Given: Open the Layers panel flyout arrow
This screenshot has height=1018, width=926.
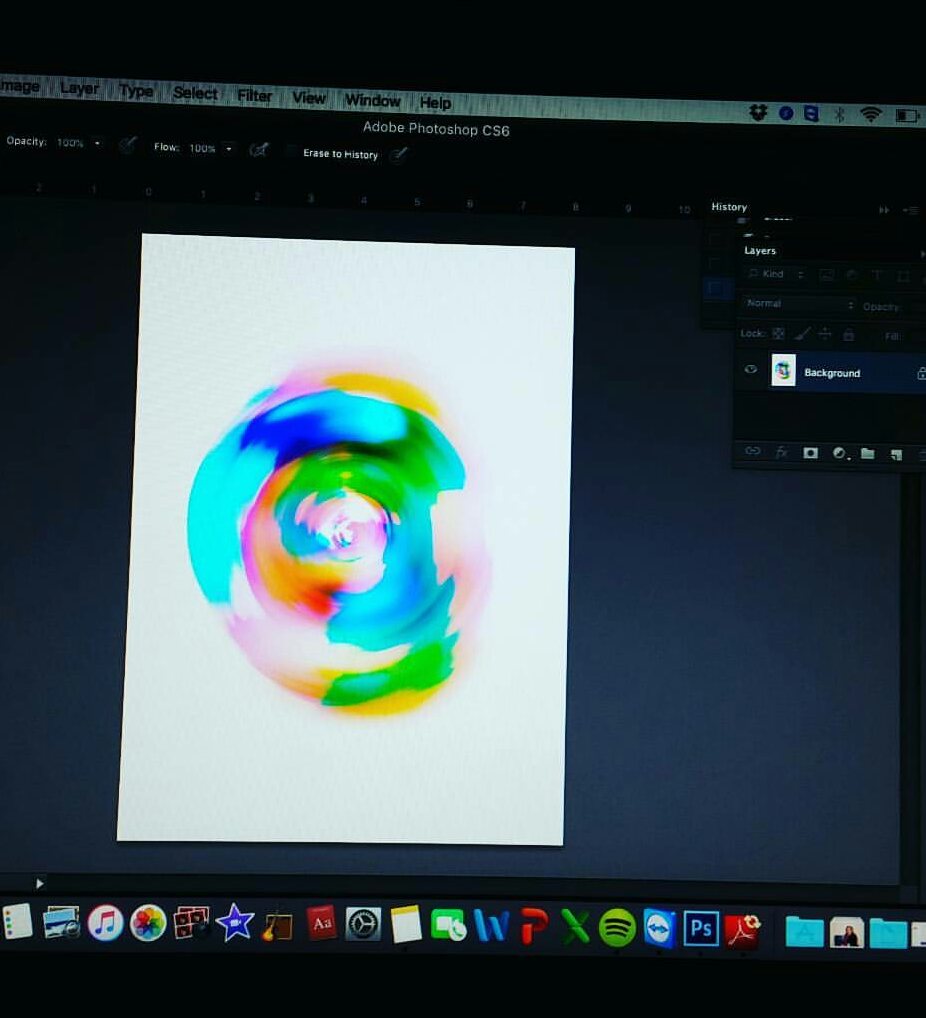Looking at the screenshot, I should [x=922, y=254].
